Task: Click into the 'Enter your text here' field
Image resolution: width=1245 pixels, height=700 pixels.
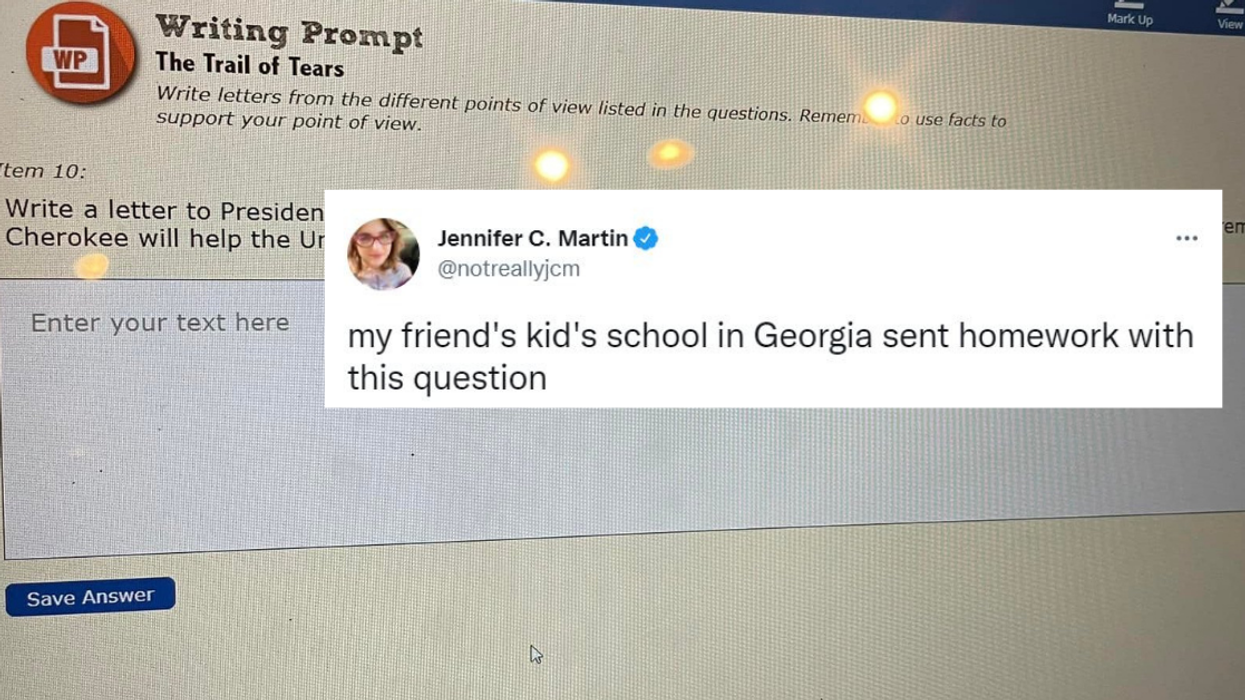Action: [159, 323]
